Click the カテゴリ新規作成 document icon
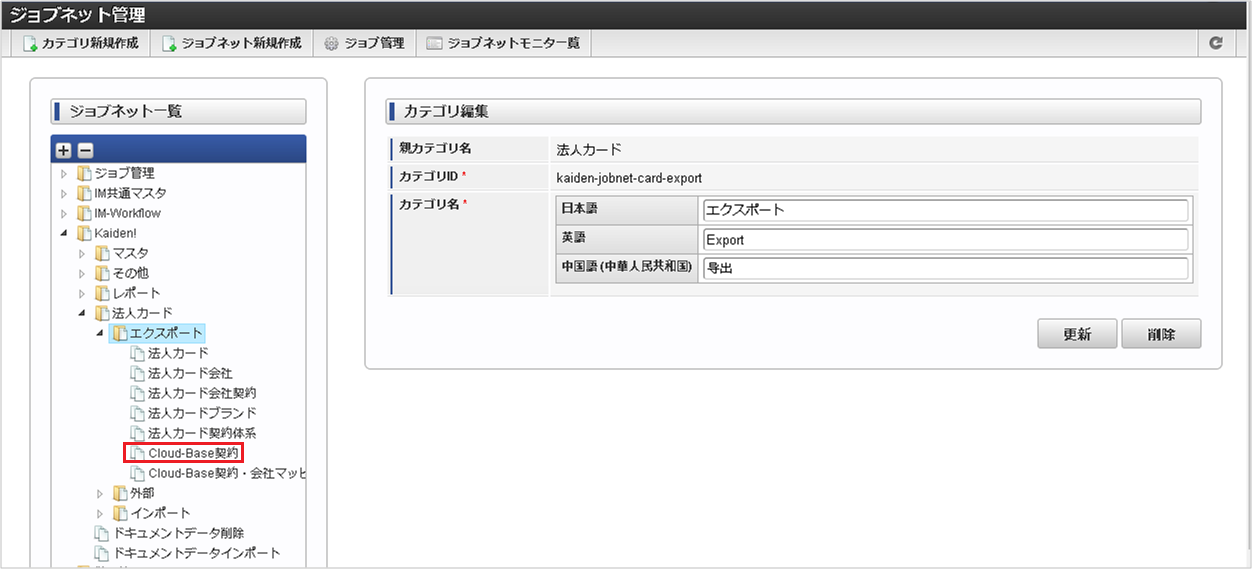The image size is (1252, 569). click(x=30, y=44)
